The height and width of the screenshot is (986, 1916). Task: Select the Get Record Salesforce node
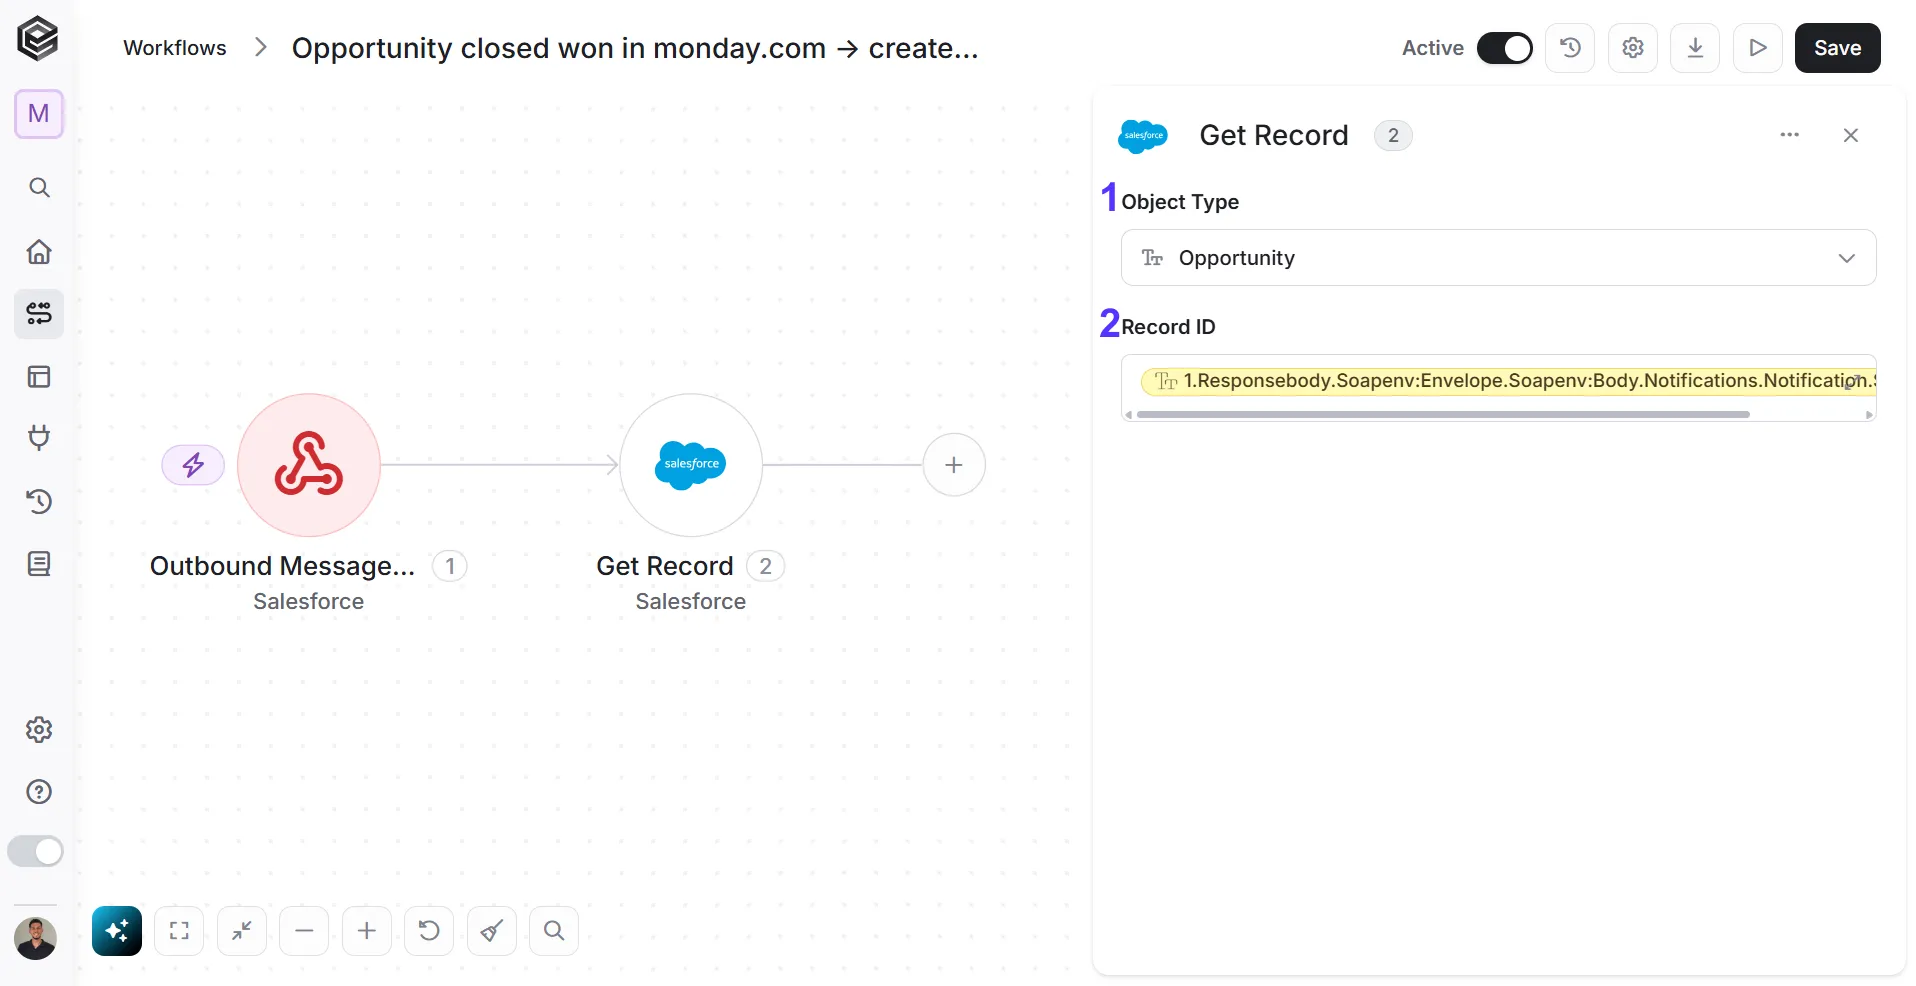[x=691, y=465]
